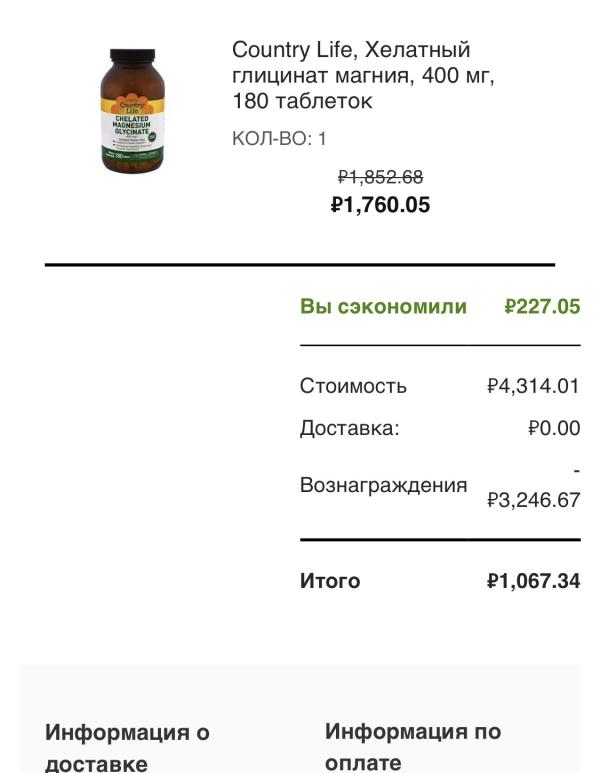Click the Country Life magnesium bottle thumbnail
The image size is (600, 773).
pyautogui.click(x=134, y=111)
